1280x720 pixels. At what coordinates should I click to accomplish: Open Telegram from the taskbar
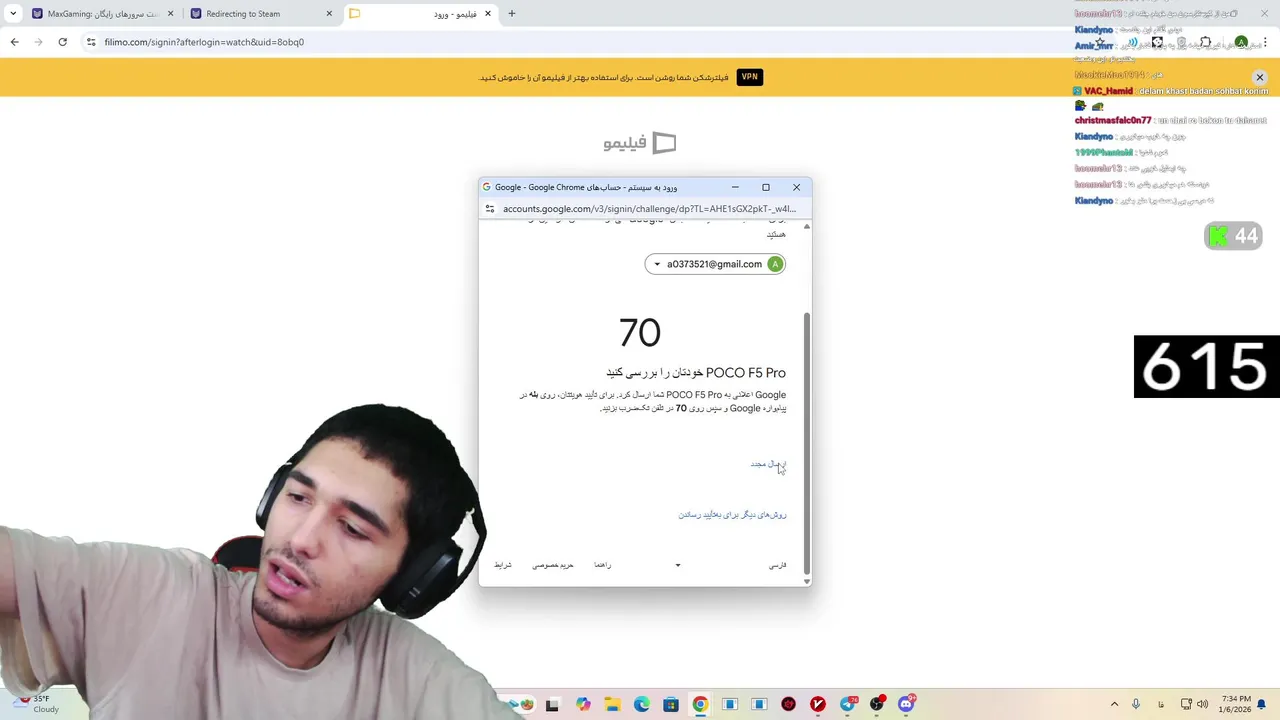(849, 705)
